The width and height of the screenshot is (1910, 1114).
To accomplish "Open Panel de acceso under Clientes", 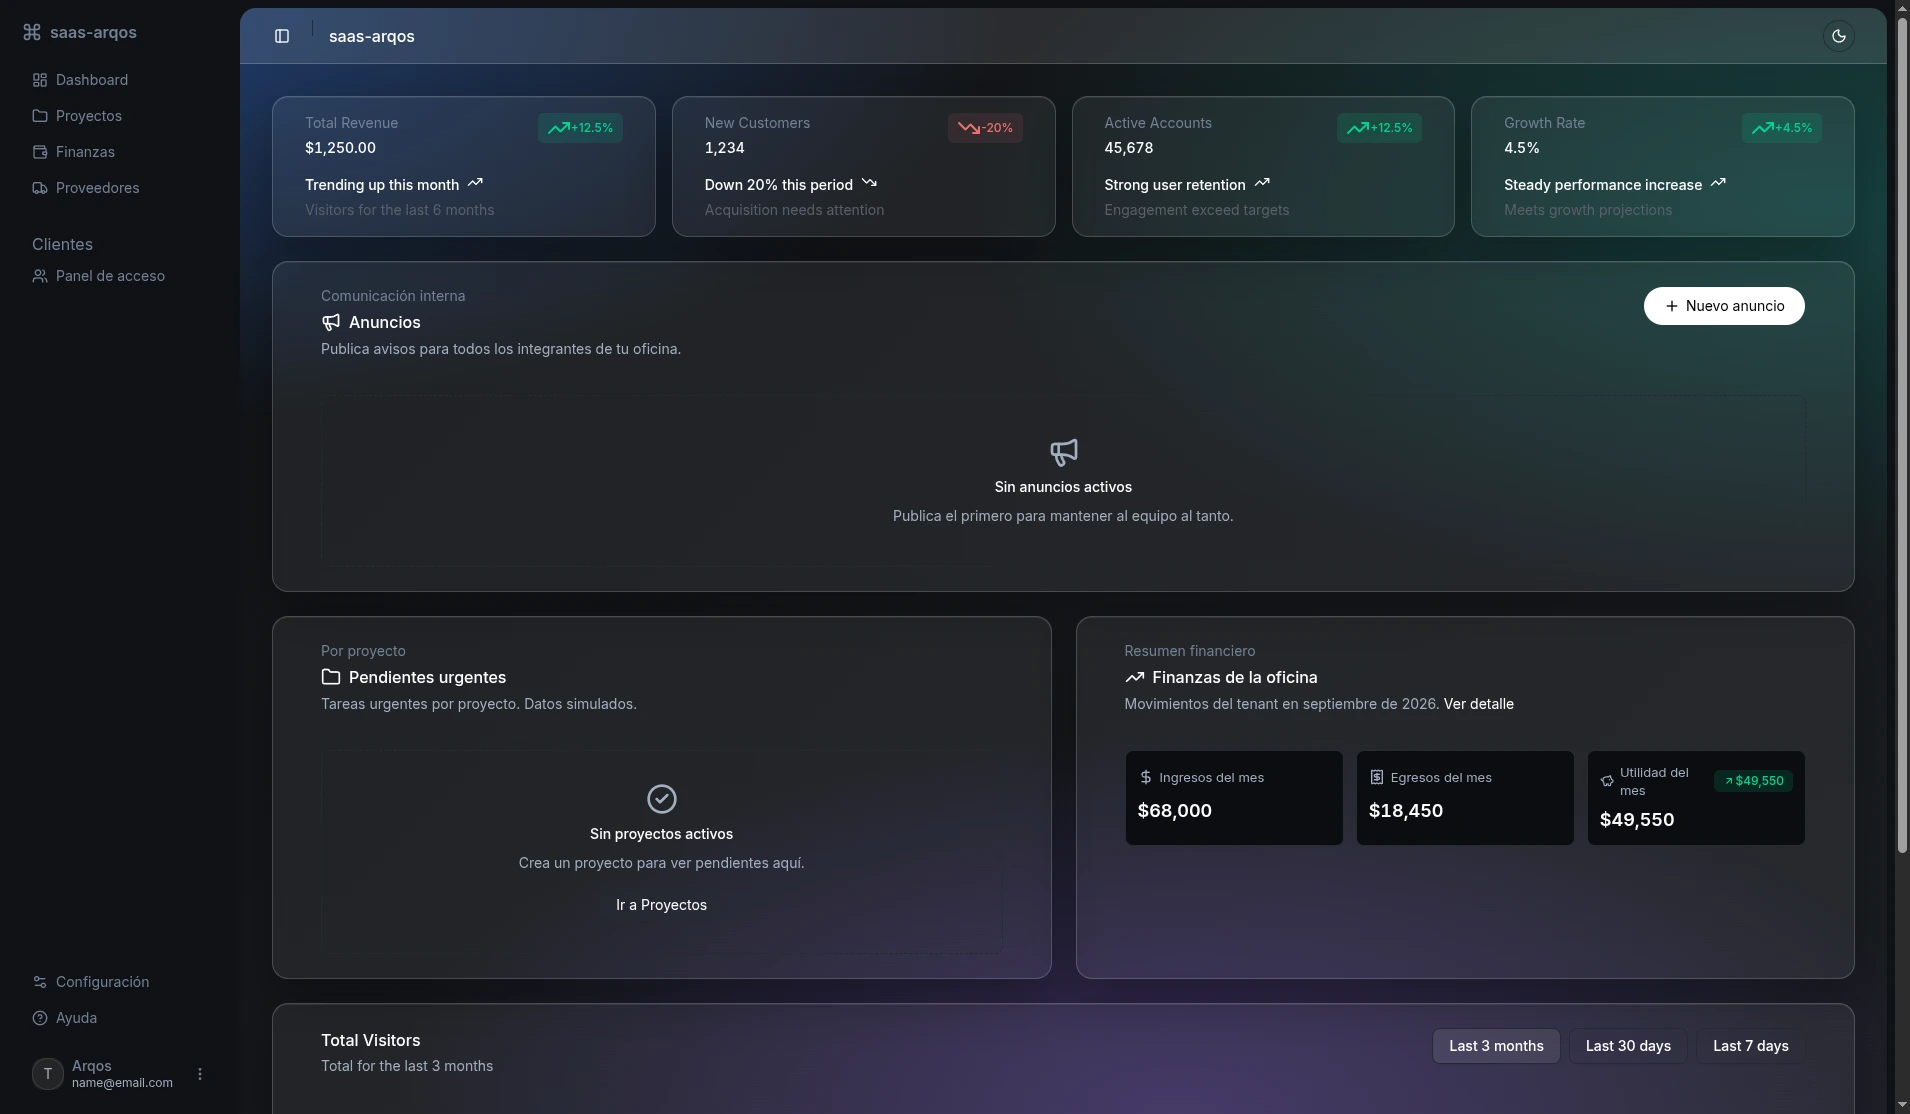I will (120, 276).
